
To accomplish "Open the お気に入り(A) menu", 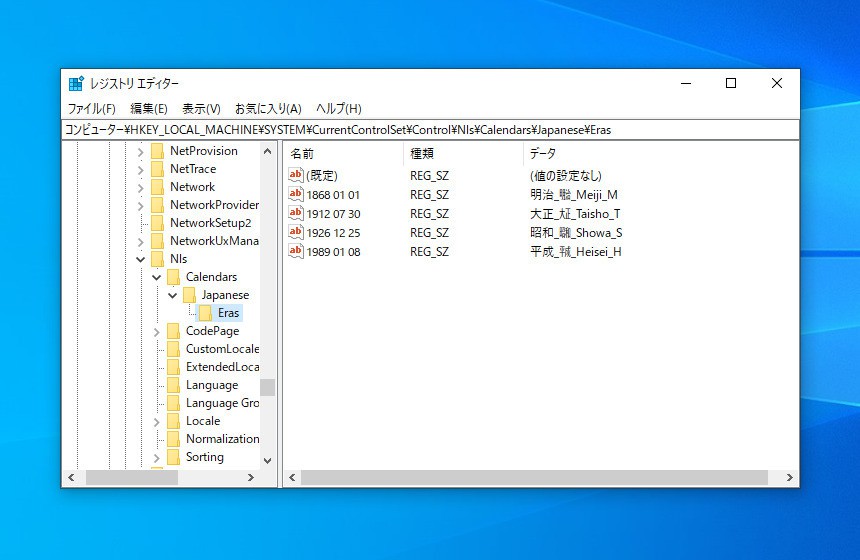I will [x=268, y=108].
